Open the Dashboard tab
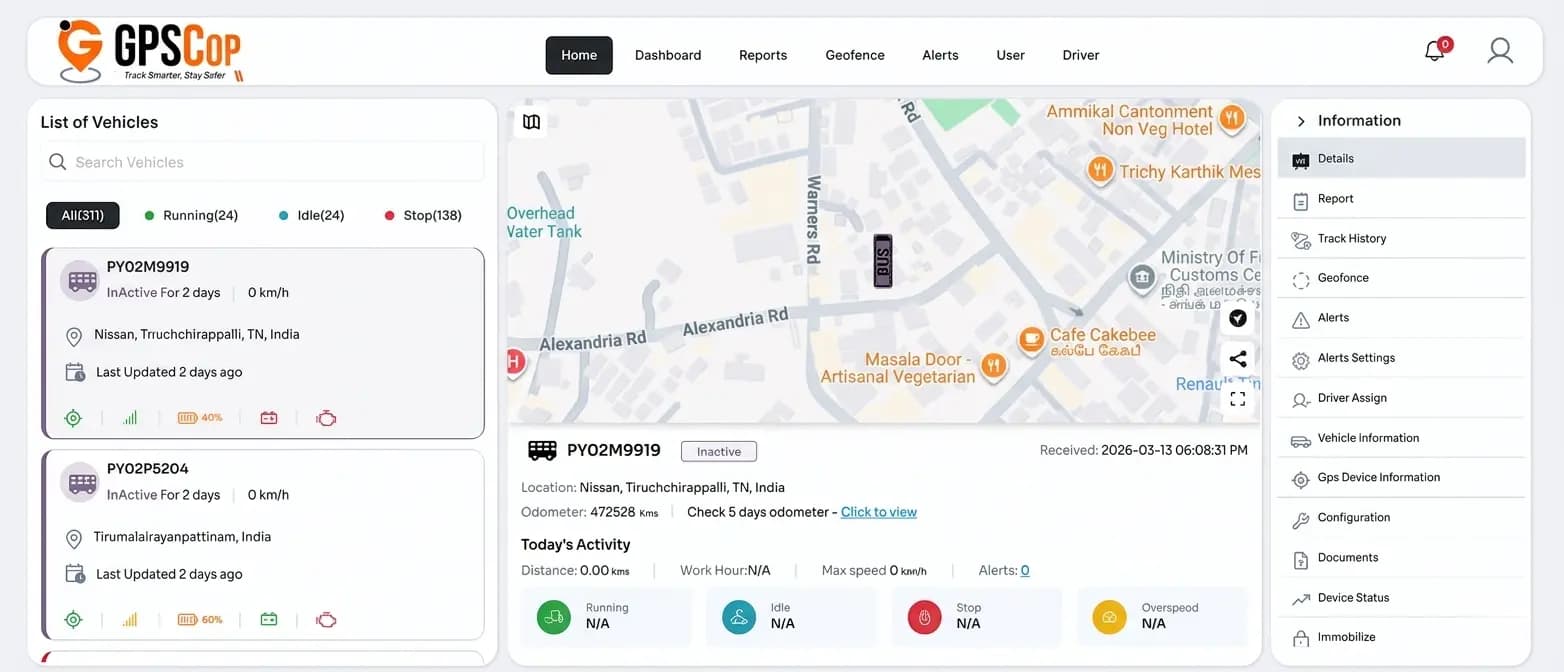Viewport: 1564px width, 672px height. 668,55
